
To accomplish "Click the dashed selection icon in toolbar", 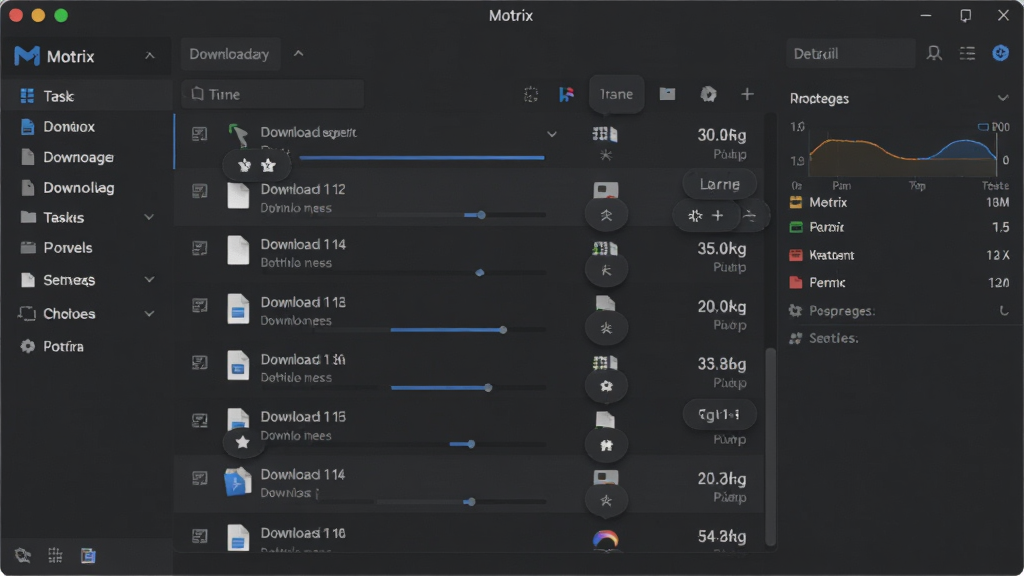I will pos(531,95).
